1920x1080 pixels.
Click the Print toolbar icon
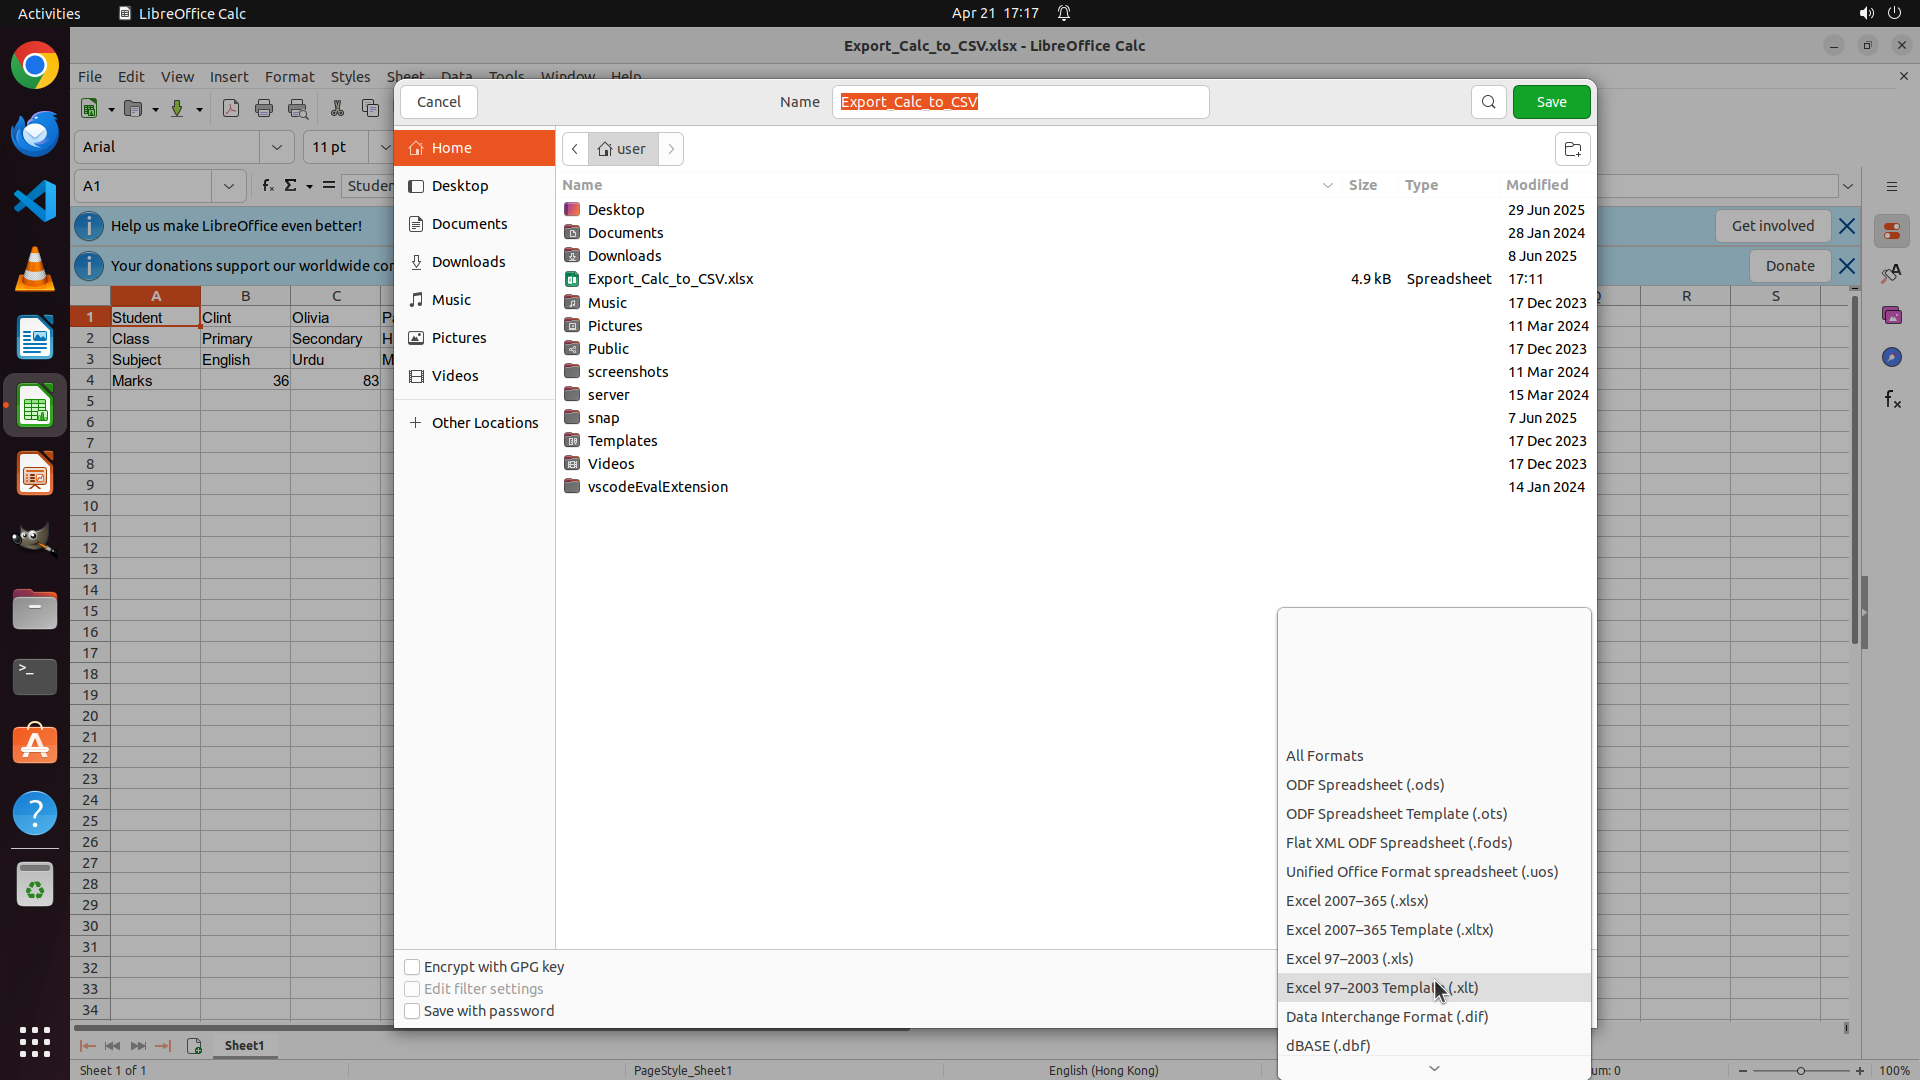[264, 108]
